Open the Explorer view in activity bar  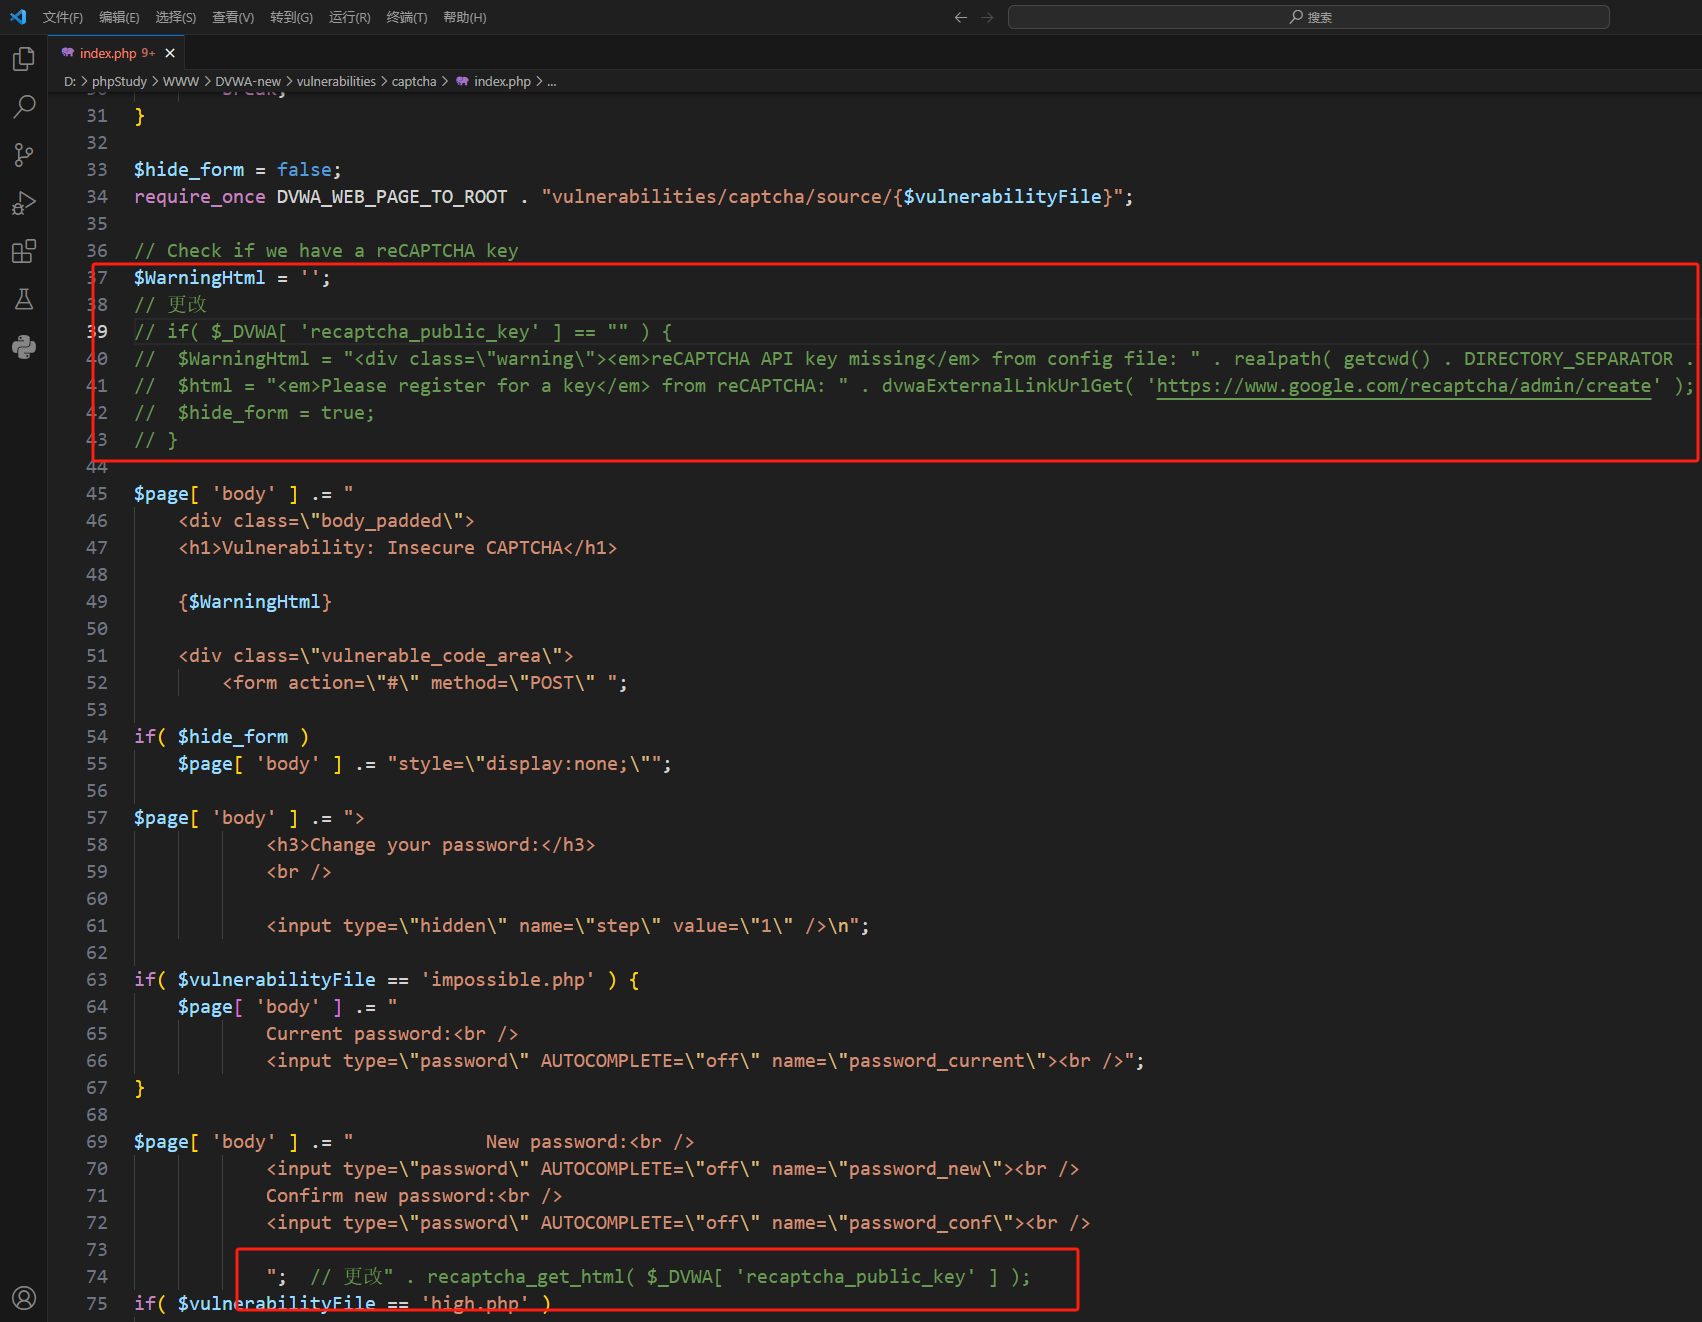click(x=24, y=59)
